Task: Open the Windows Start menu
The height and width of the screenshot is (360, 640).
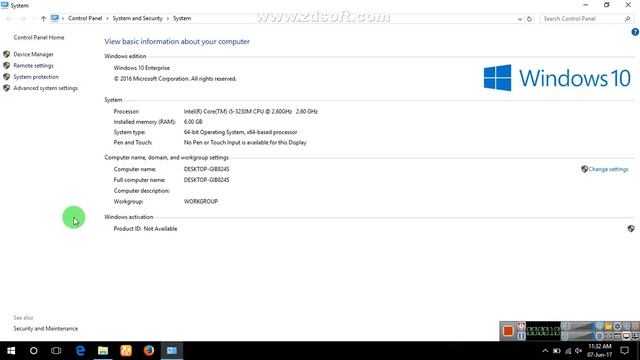Action: (11, 351)
